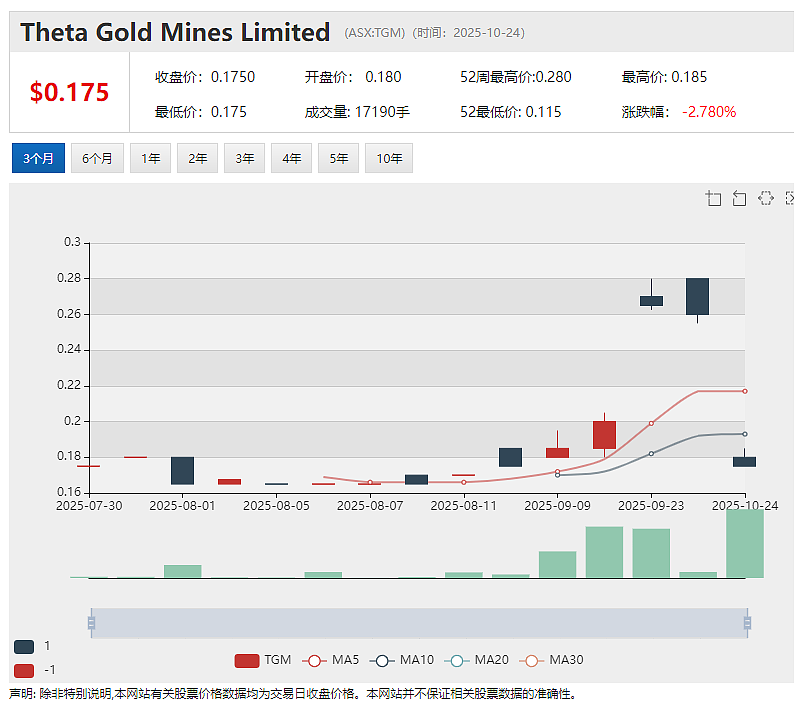Click the 最高价: 0.185 text
805x708 pixels.
664,77
